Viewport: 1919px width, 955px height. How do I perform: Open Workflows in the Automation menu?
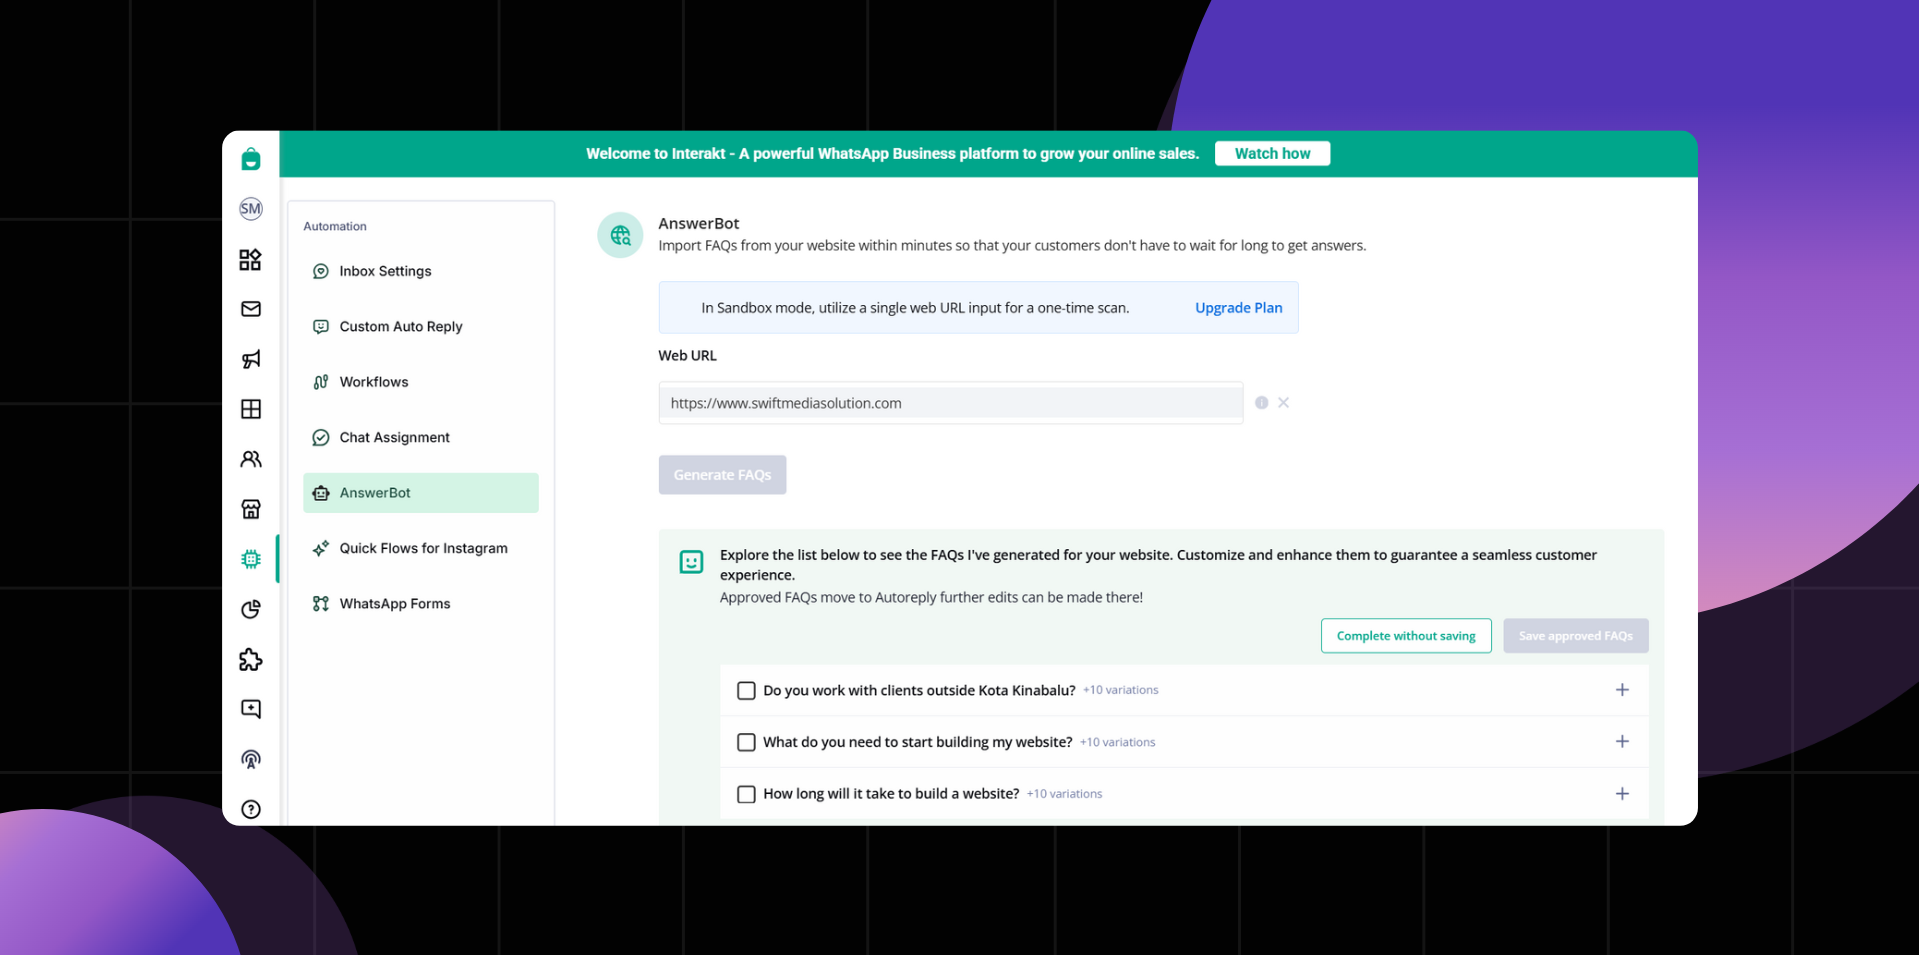(374, 382)
